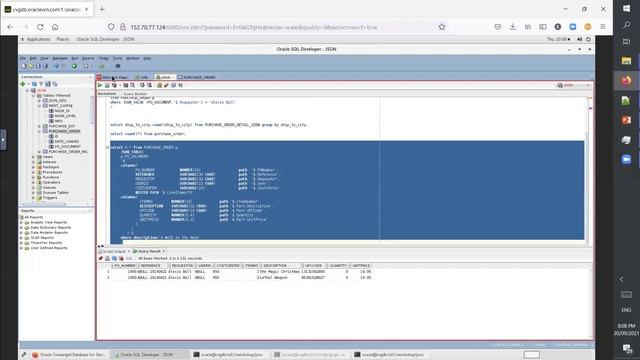
Task: Select the PO_DOCUMENT column in tree
Action: [x=67, y=147]
